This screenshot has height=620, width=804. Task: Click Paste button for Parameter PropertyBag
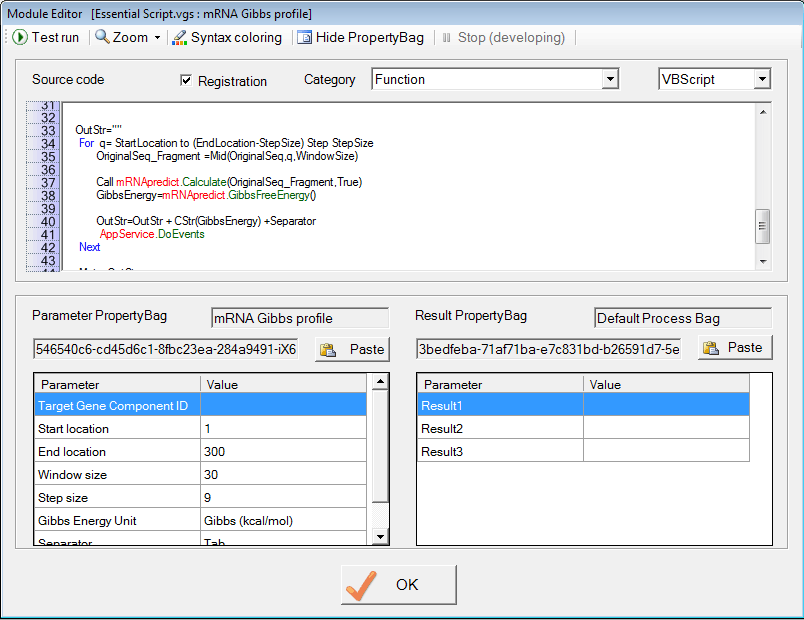point(352,350)
